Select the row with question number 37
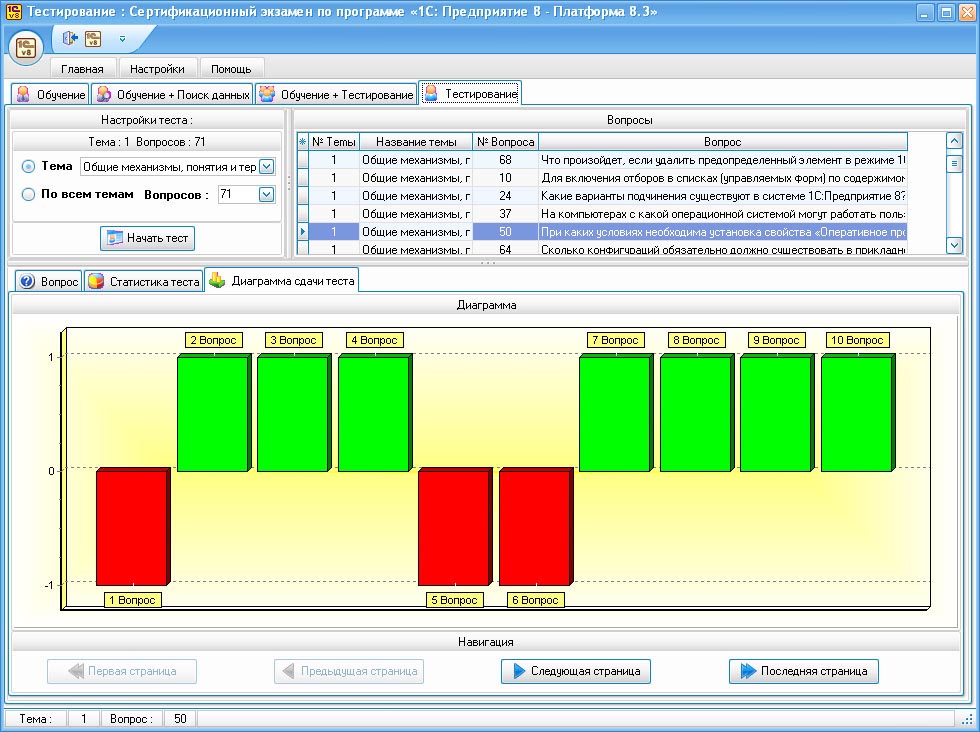The image size is (980, 732). pos(602,214)
